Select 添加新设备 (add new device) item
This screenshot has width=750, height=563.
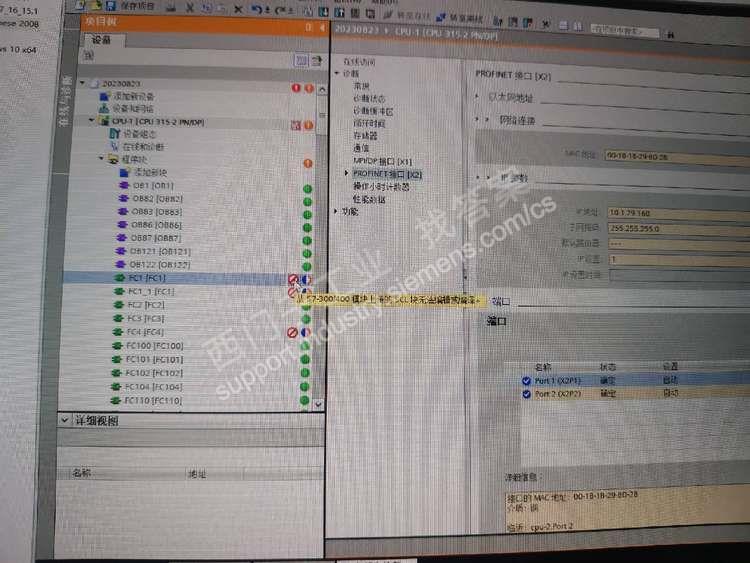pos(127,96)
